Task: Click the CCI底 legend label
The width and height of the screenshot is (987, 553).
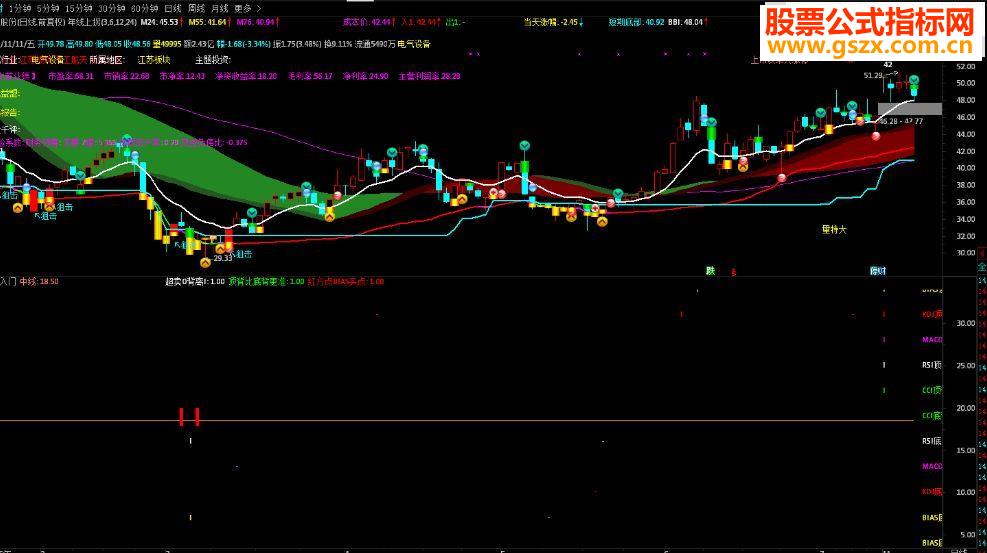Action: tap(932, 415)
